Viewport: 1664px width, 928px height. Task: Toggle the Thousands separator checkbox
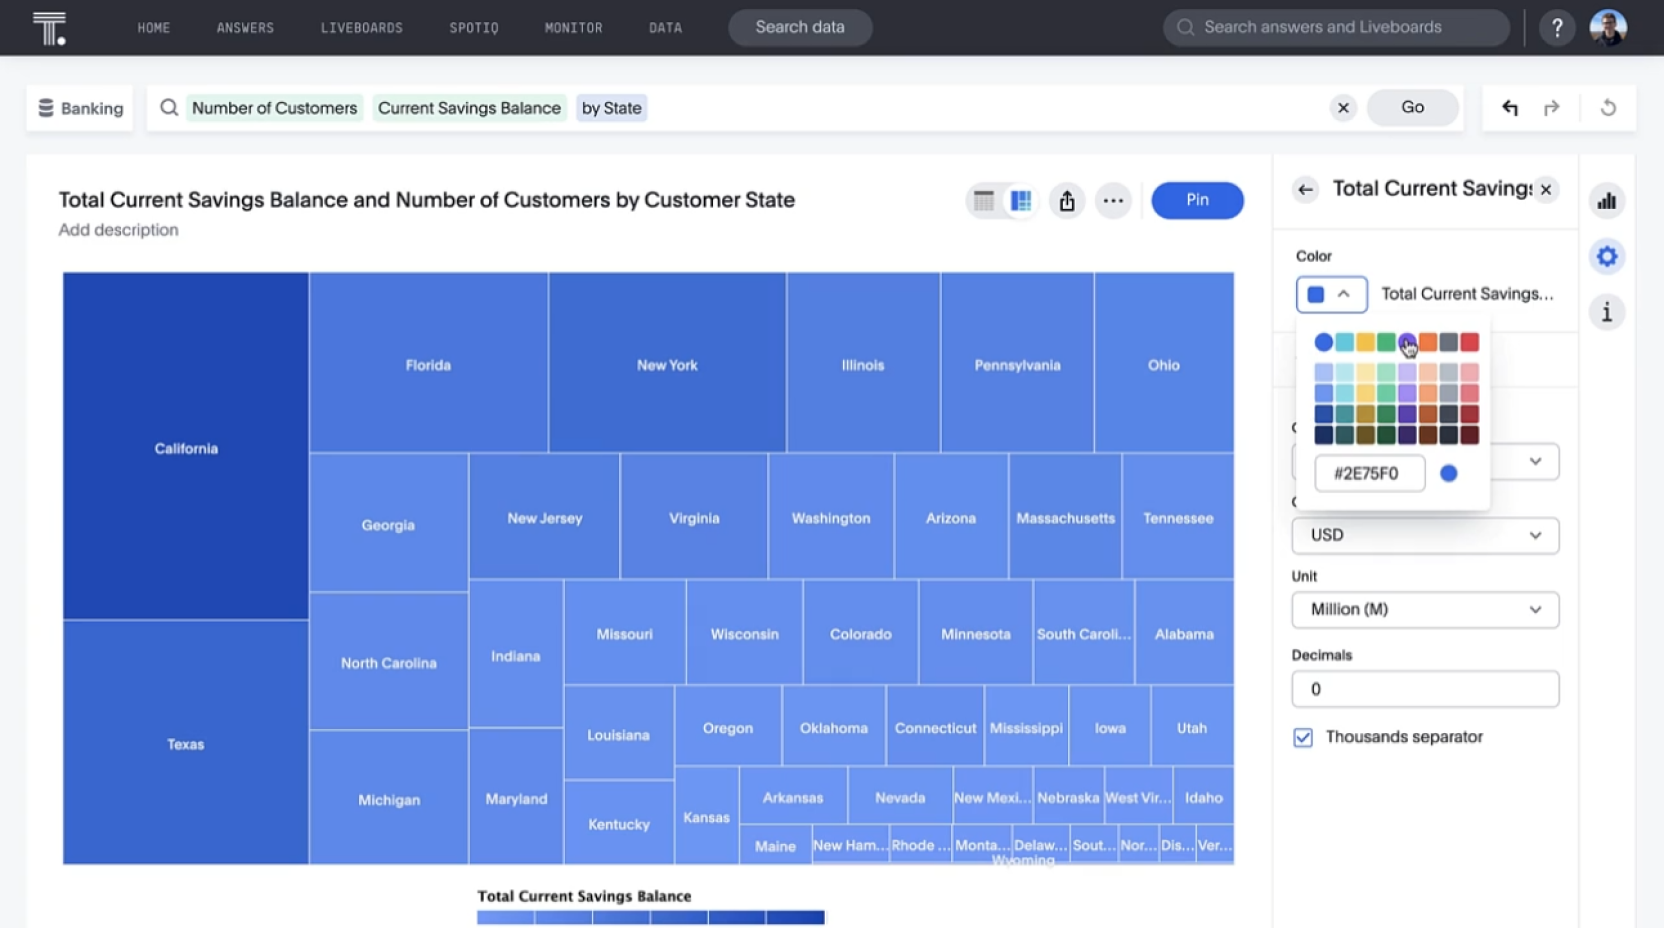[x=1303, y=737]
